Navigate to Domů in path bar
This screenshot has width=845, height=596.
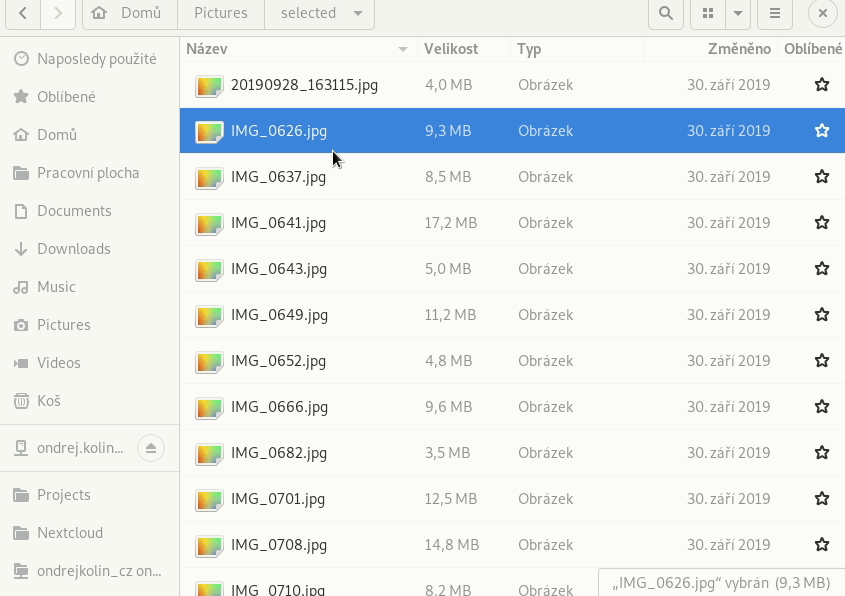tap(130, 13)
